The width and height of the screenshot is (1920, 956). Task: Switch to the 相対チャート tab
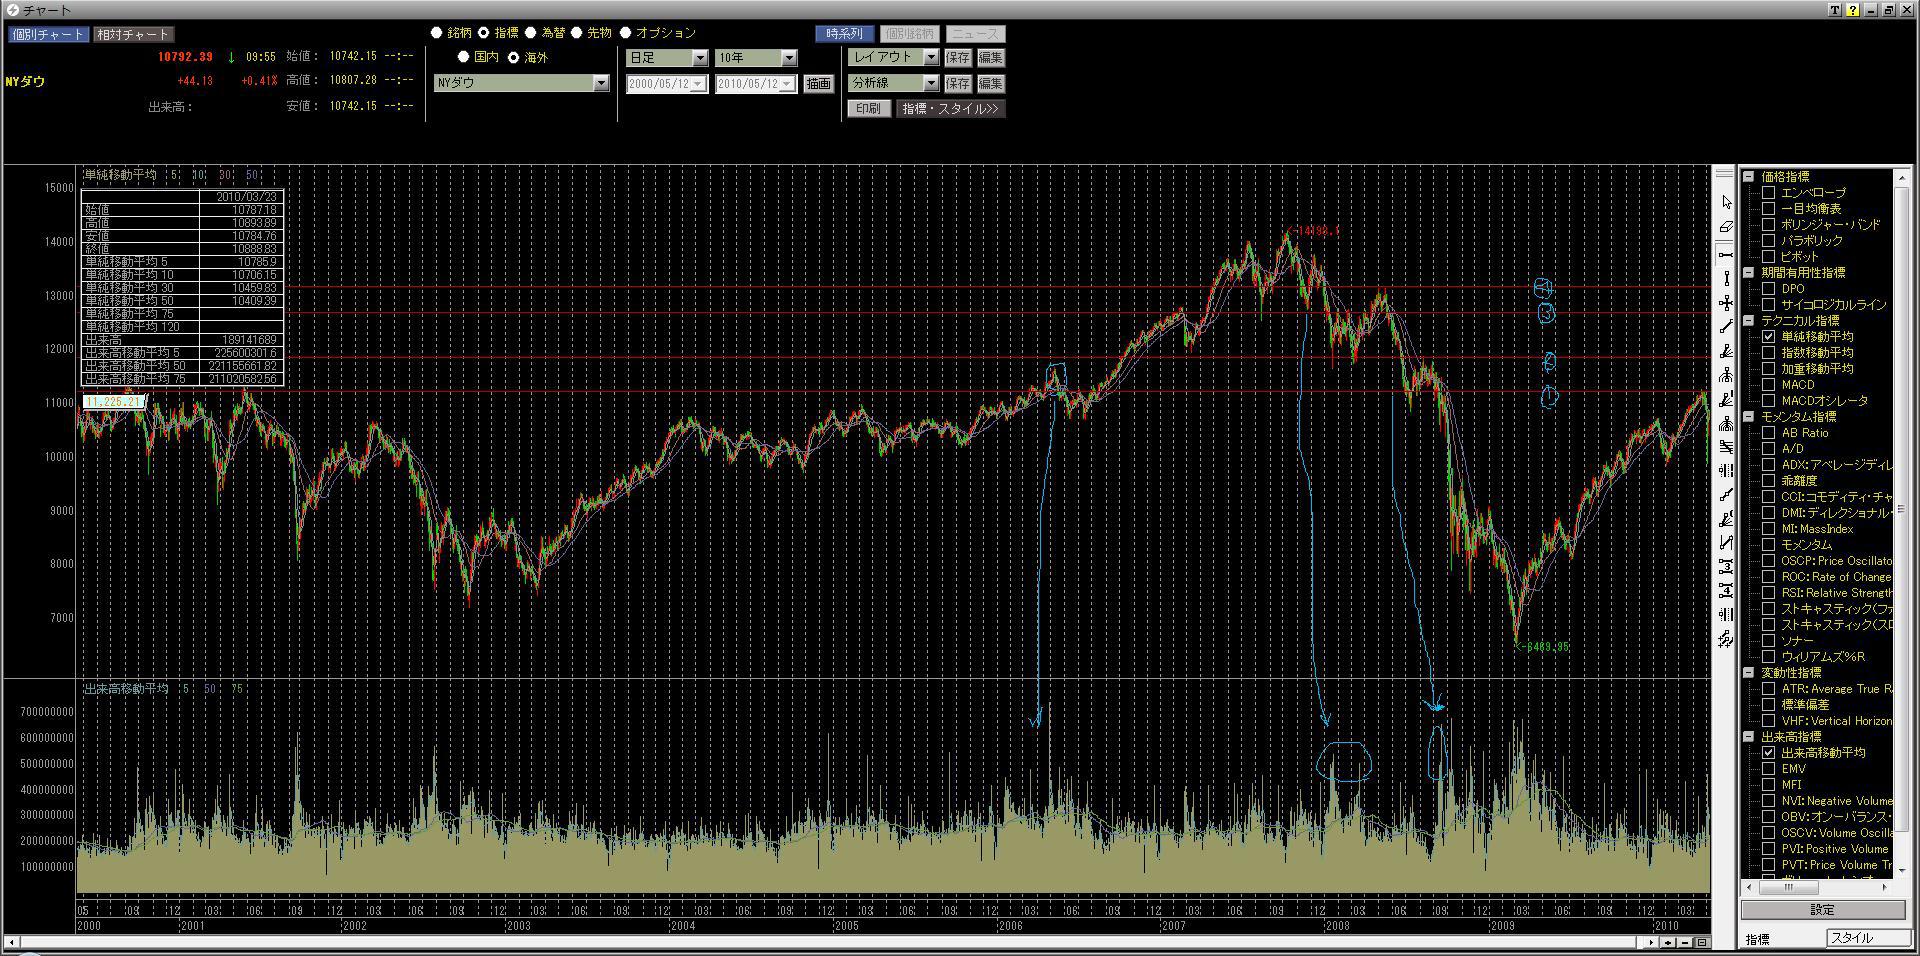(133, 34)
